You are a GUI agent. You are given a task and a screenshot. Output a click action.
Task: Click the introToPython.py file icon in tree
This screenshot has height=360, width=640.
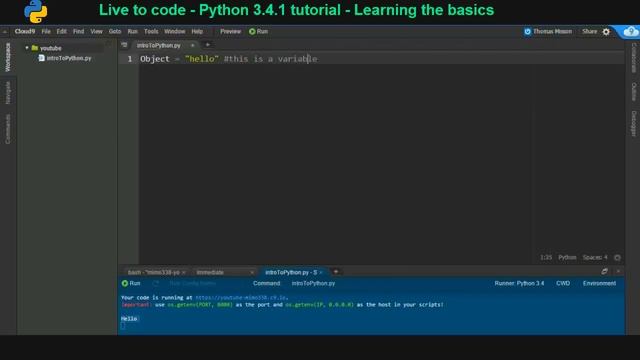click(41, 58)
